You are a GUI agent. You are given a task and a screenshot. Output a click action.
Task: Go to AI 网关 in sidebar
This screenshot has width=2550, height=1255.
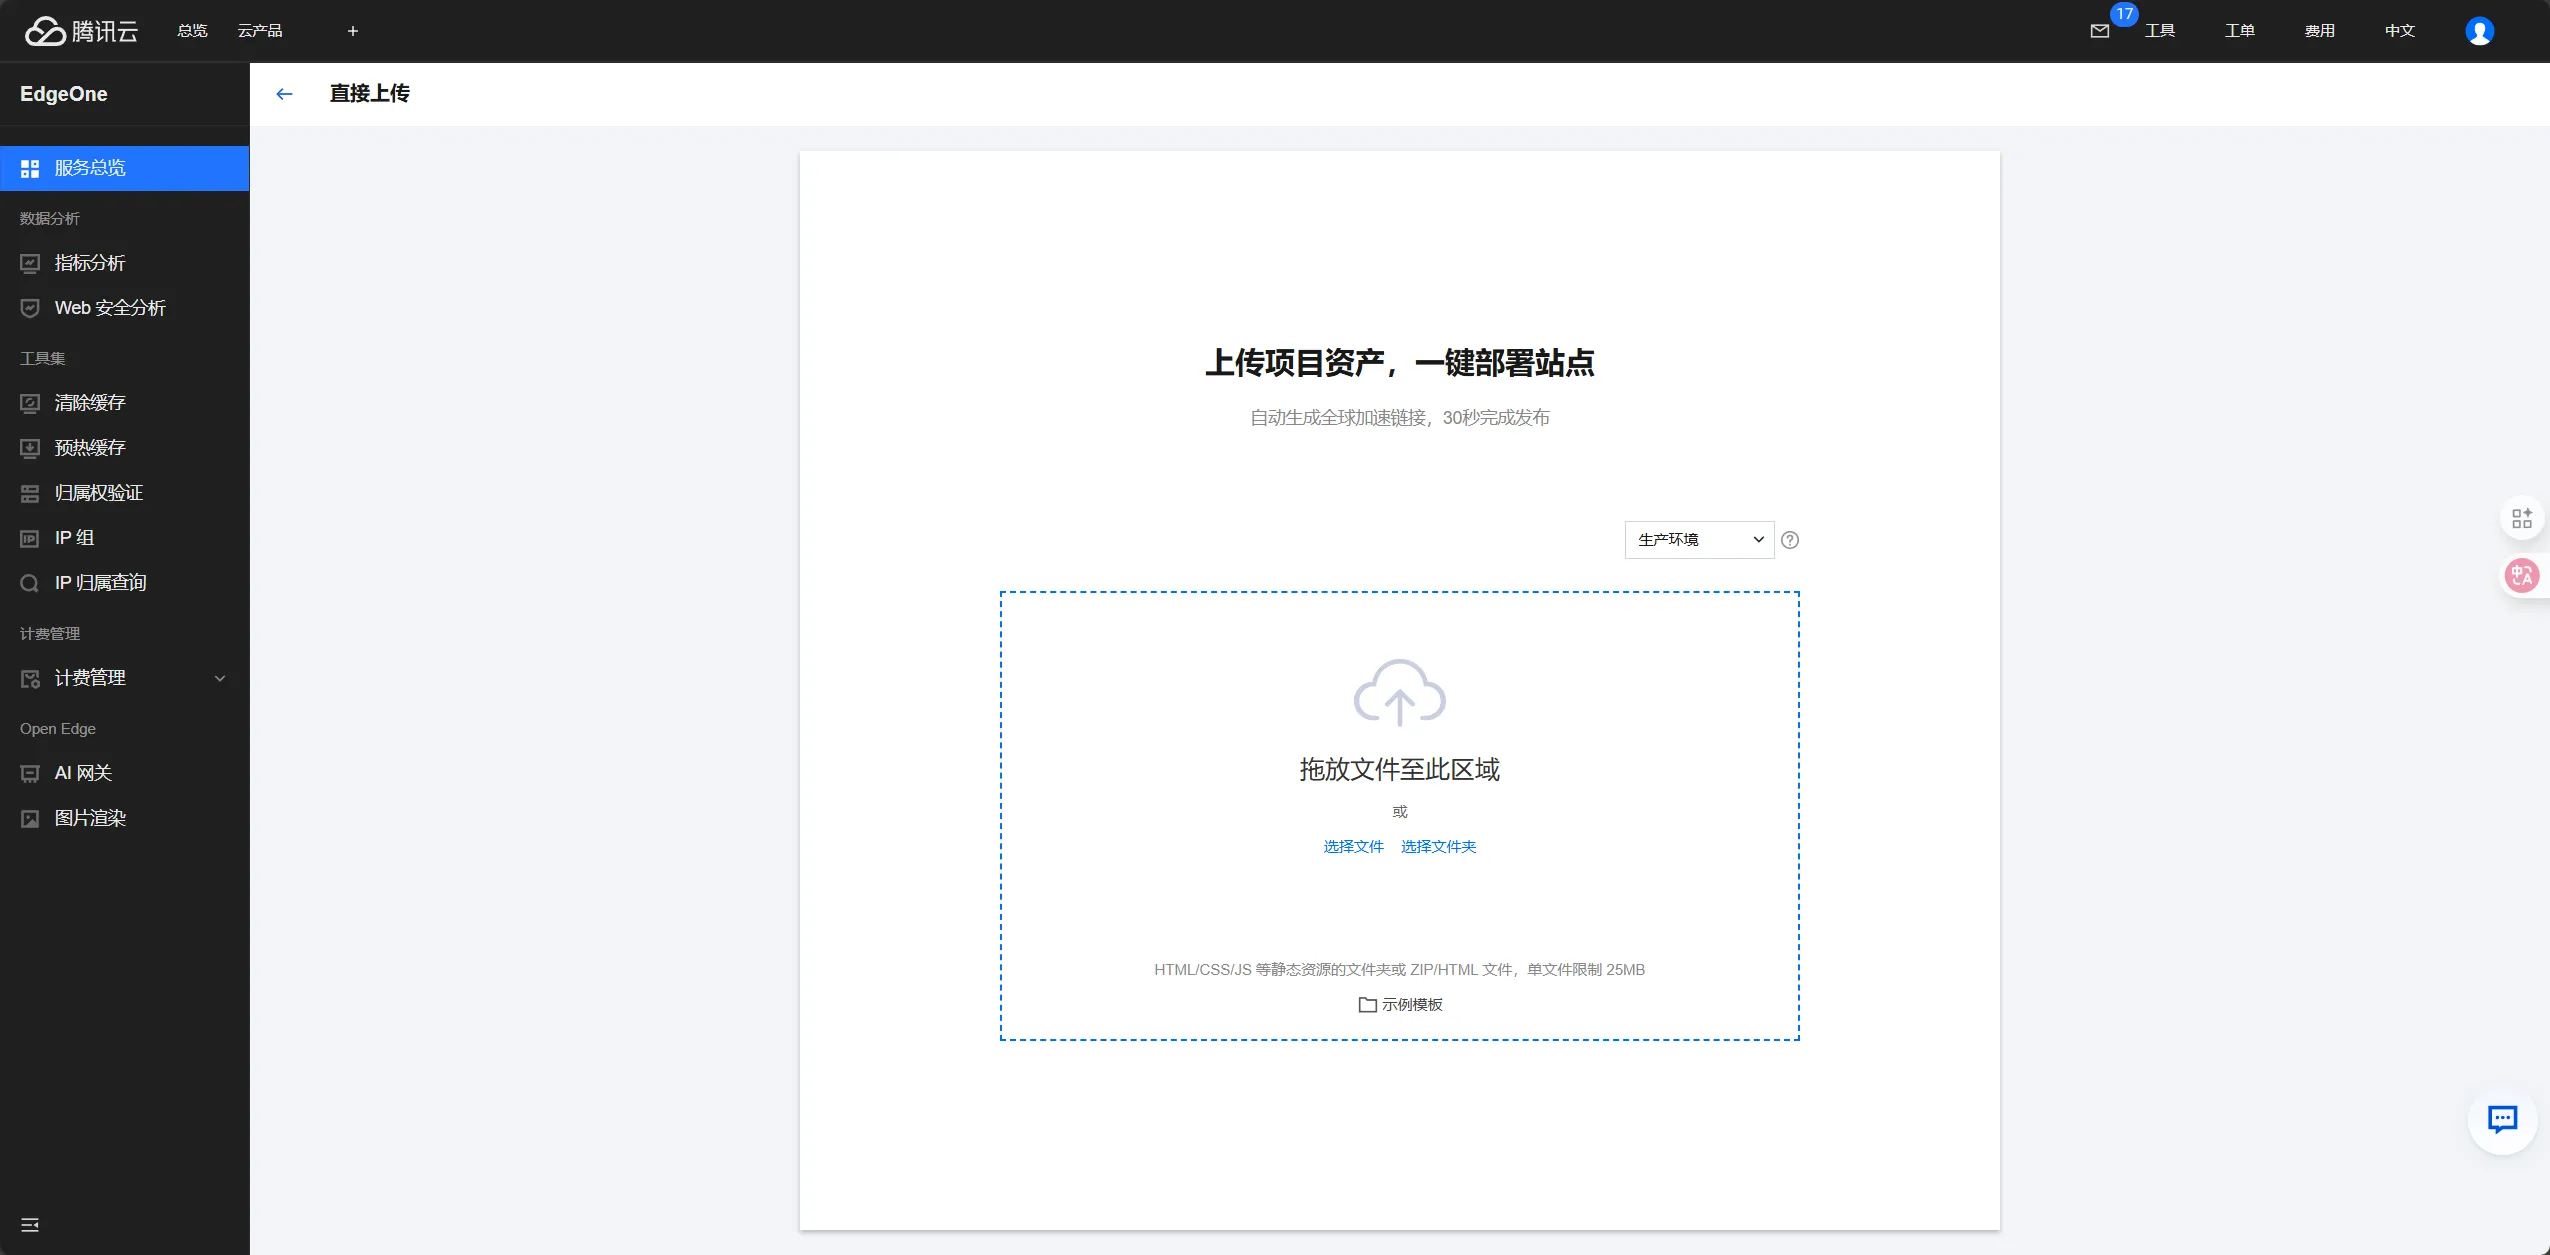pyautogui.click(x=83, y=773)
